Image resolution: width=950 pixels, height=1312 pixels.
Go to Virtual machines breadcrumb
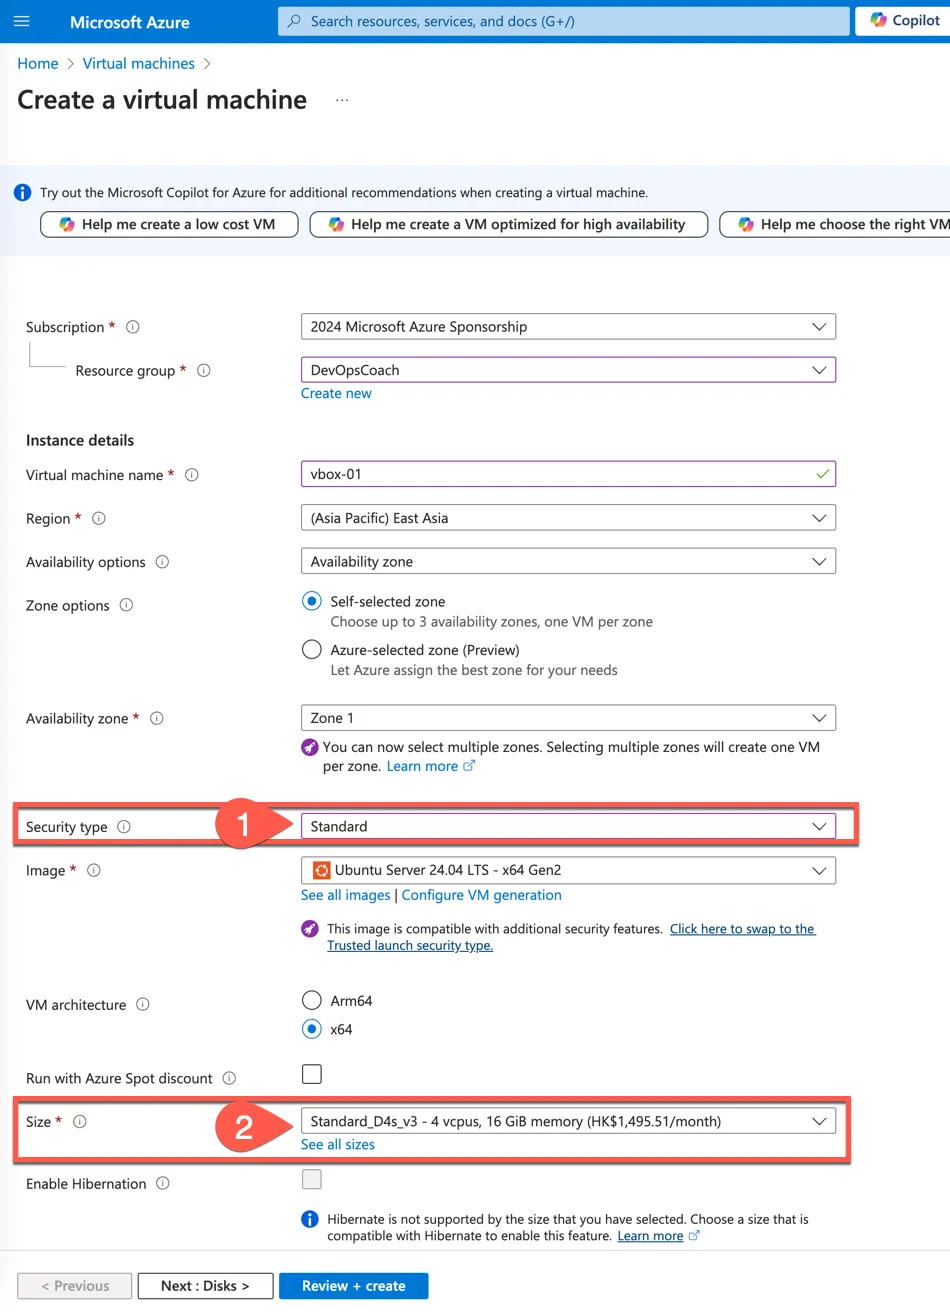138,63
